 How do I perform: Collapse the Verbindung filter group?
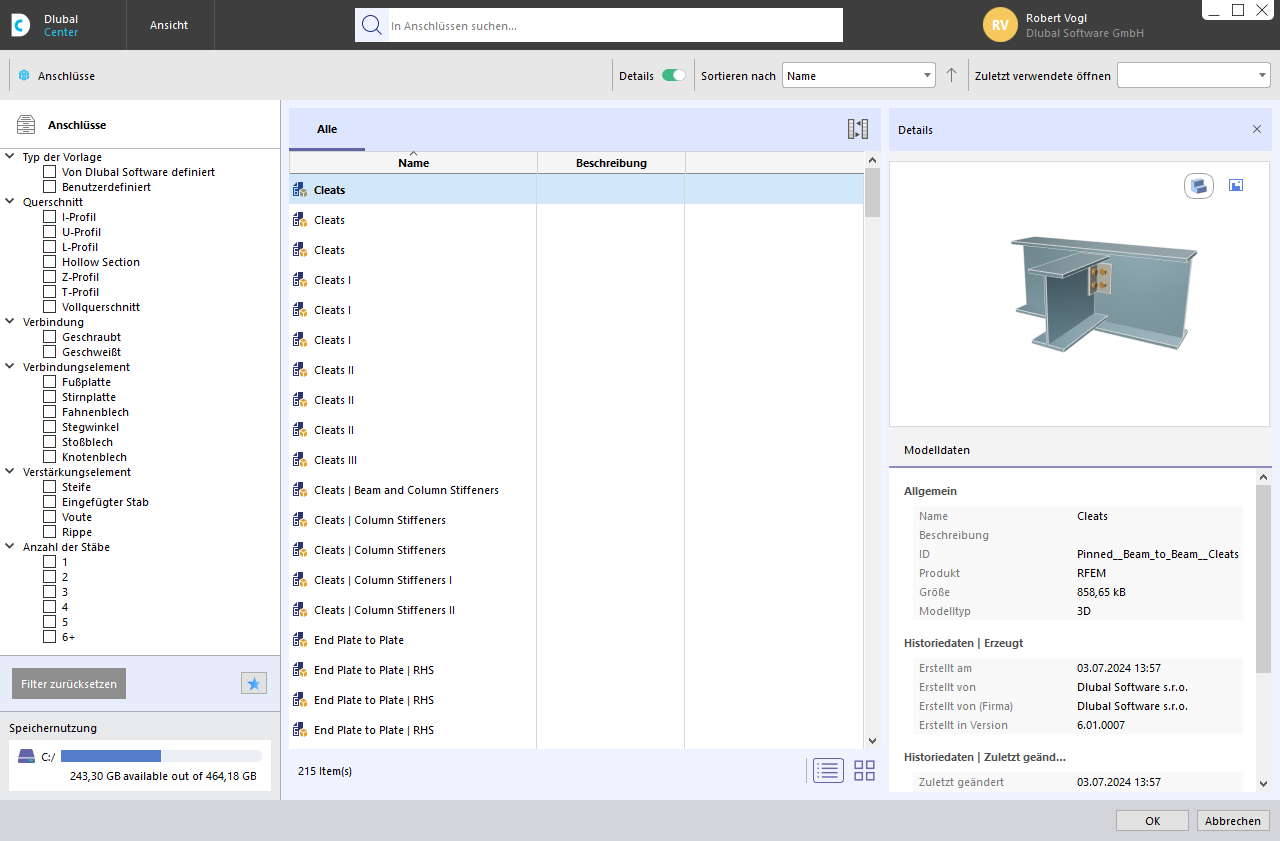(x=10, y=322)
